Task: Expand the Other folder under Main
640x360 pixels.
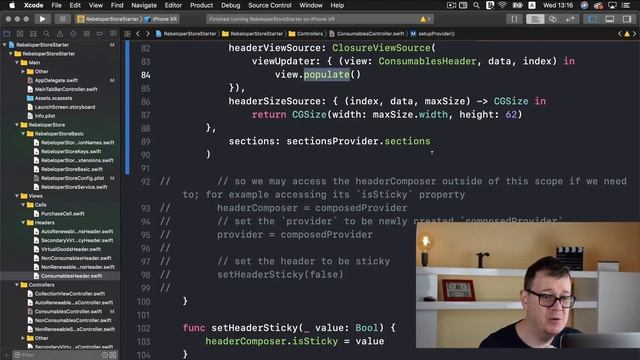Action: 23,71
